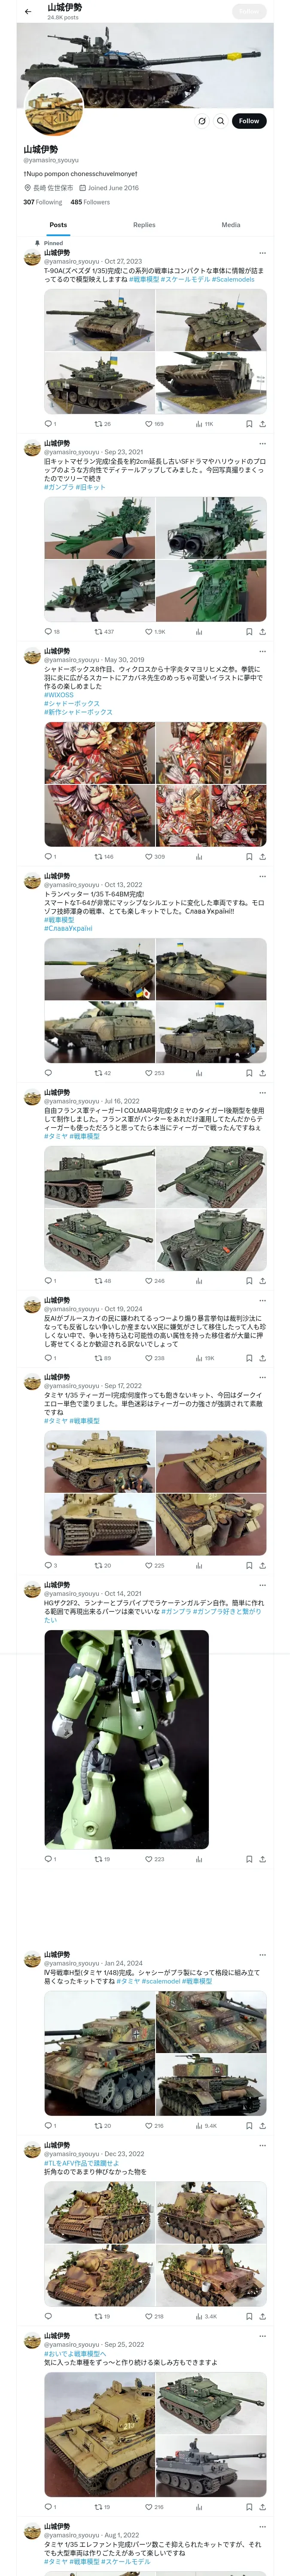Share the Sep 23, 2021 post
Screen dimensions: 290x2576
[262, 632]
